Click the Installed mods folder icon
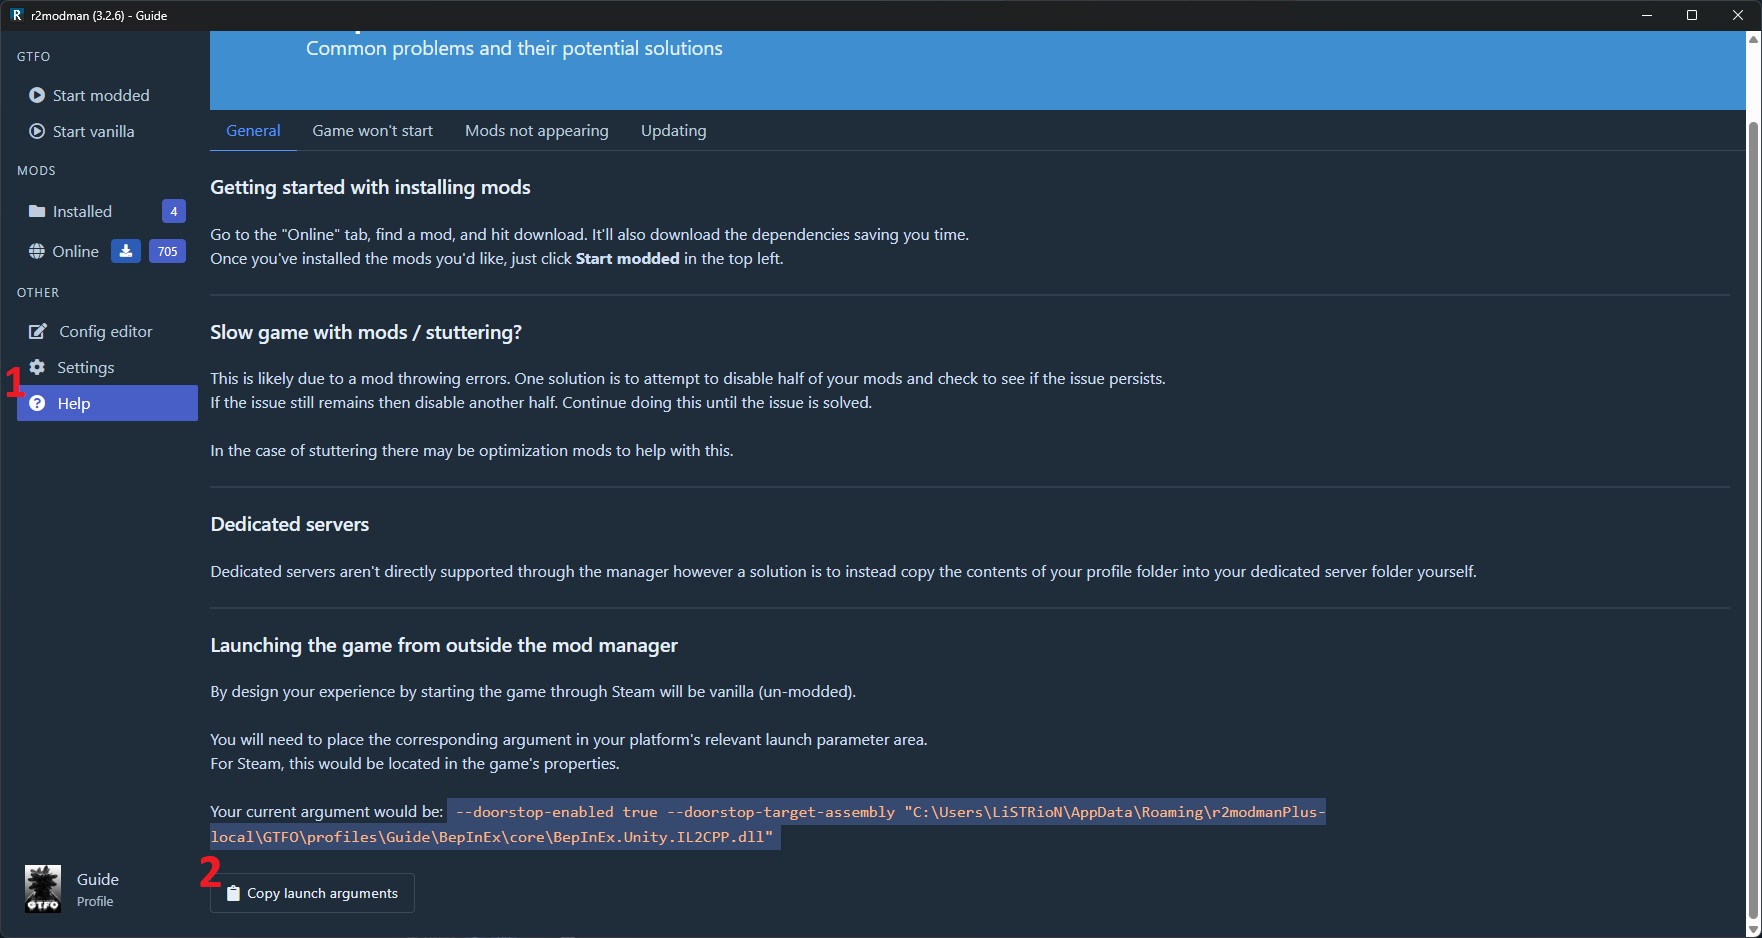1762x938 pixels. 37,211
